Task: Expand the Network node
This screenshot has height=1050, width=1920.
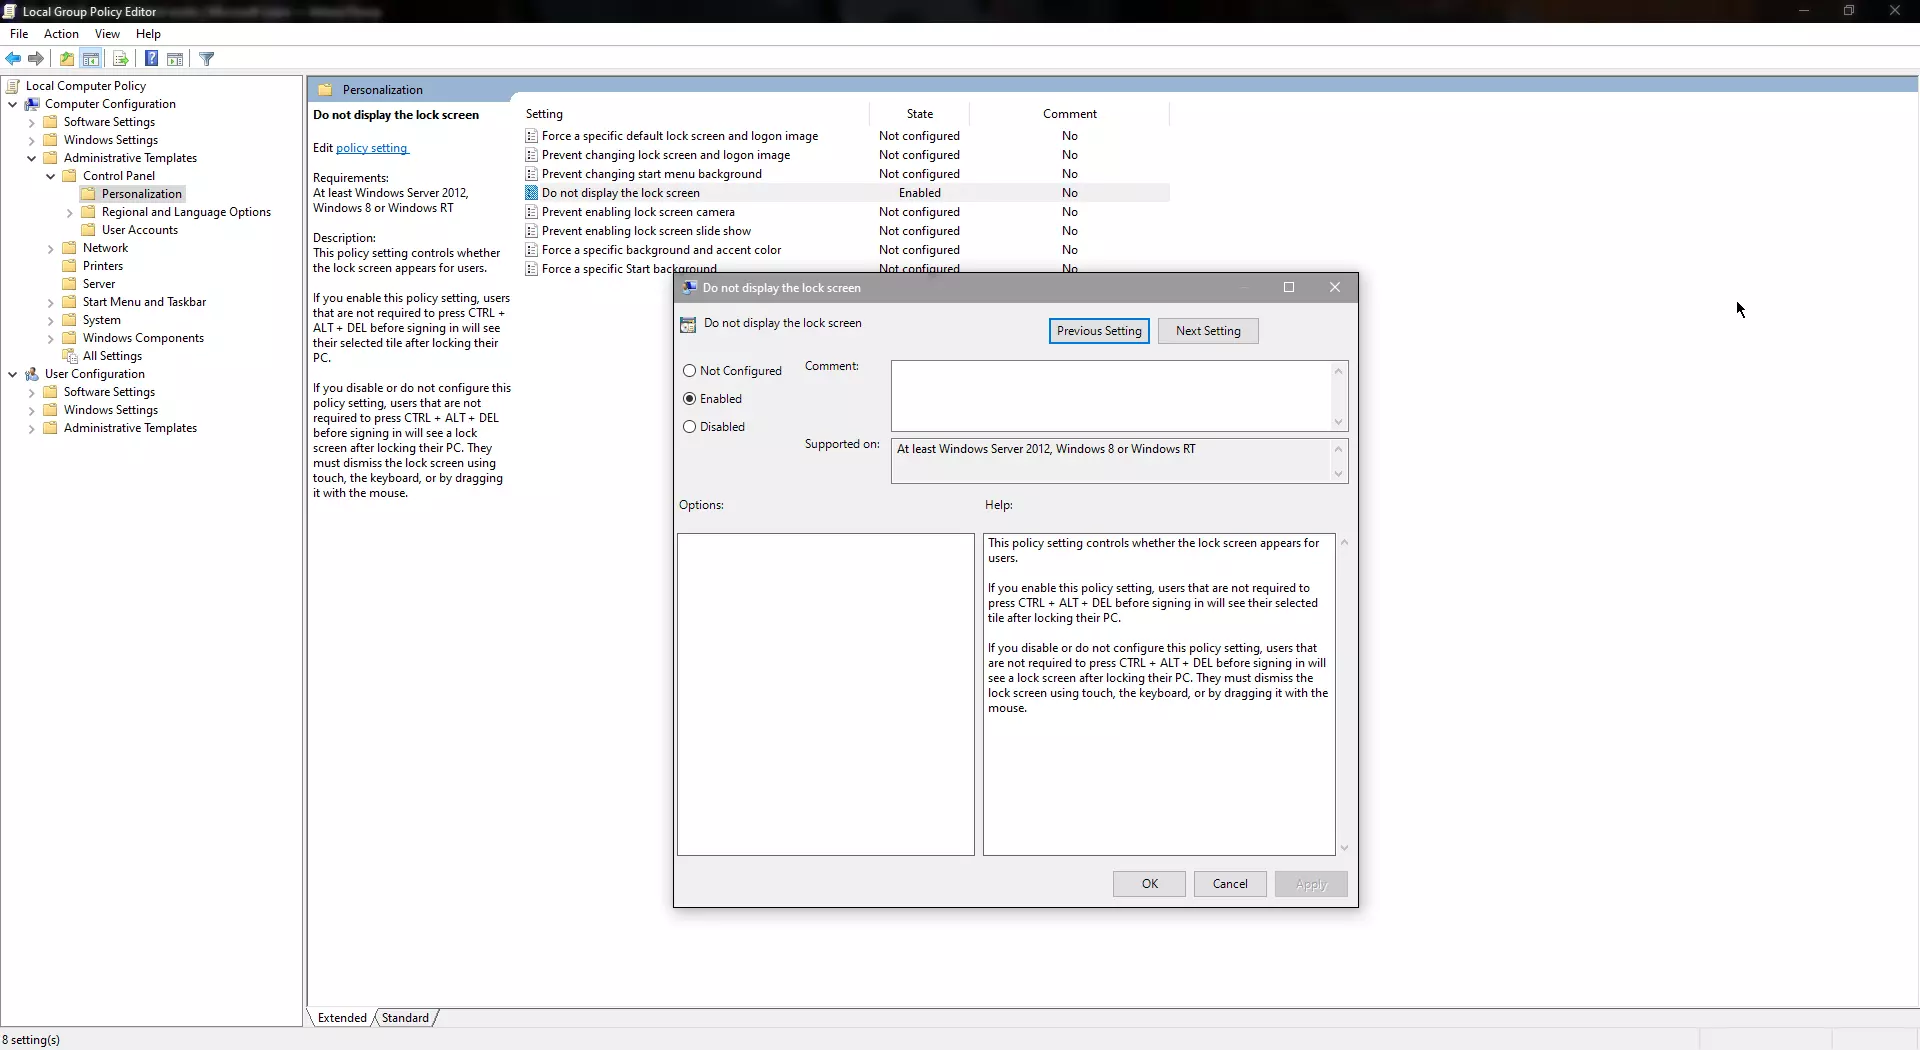Action: [50, 248]
